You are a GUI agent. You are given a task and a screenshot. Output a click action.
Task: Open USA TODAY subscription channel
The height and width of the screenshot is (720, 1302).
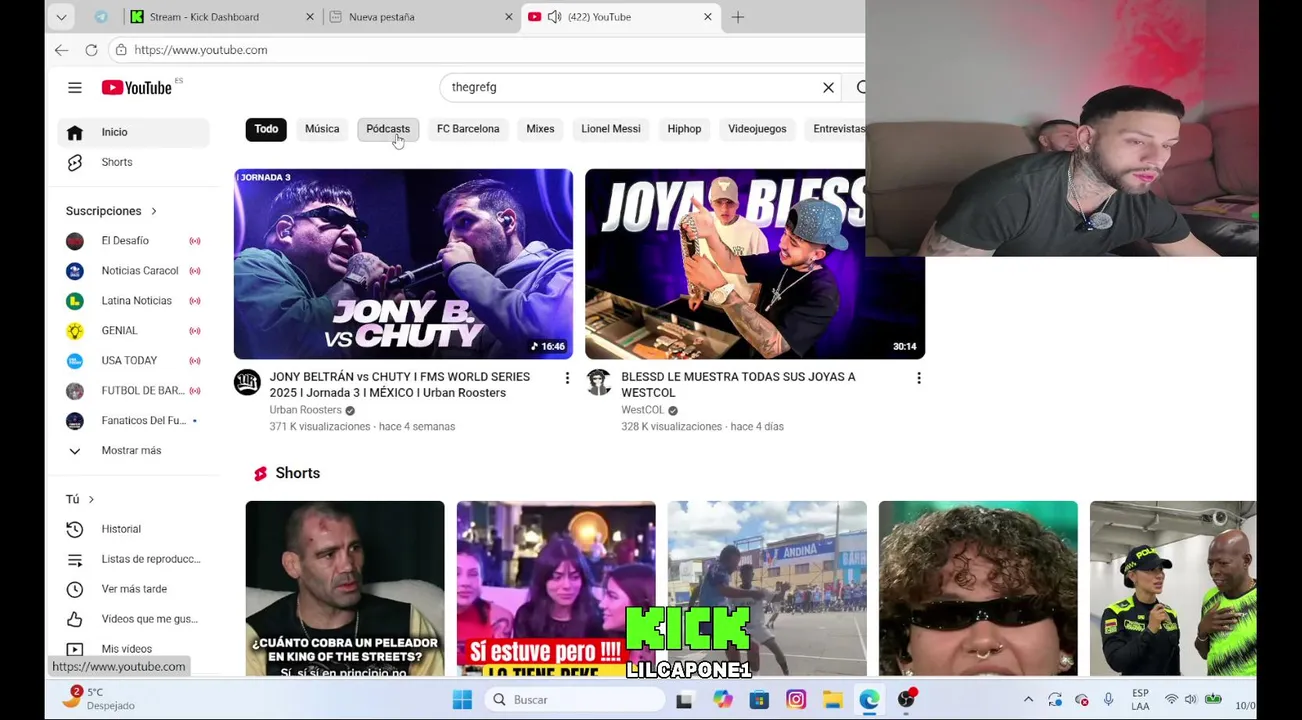[135, 361]
